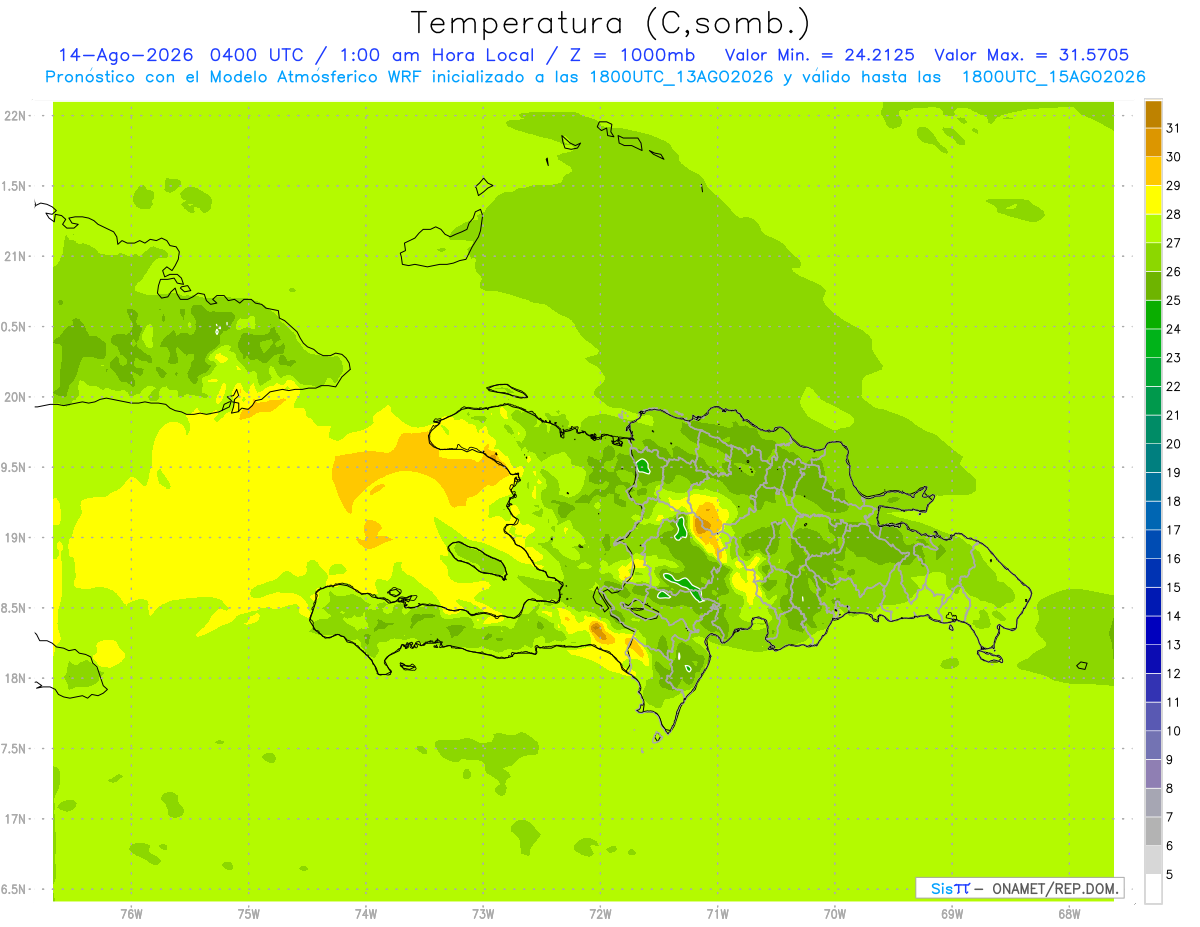Click the '70W' longitude label
Screen dimensions: 1200x927
pyautogui.click(x=834, y=913)
